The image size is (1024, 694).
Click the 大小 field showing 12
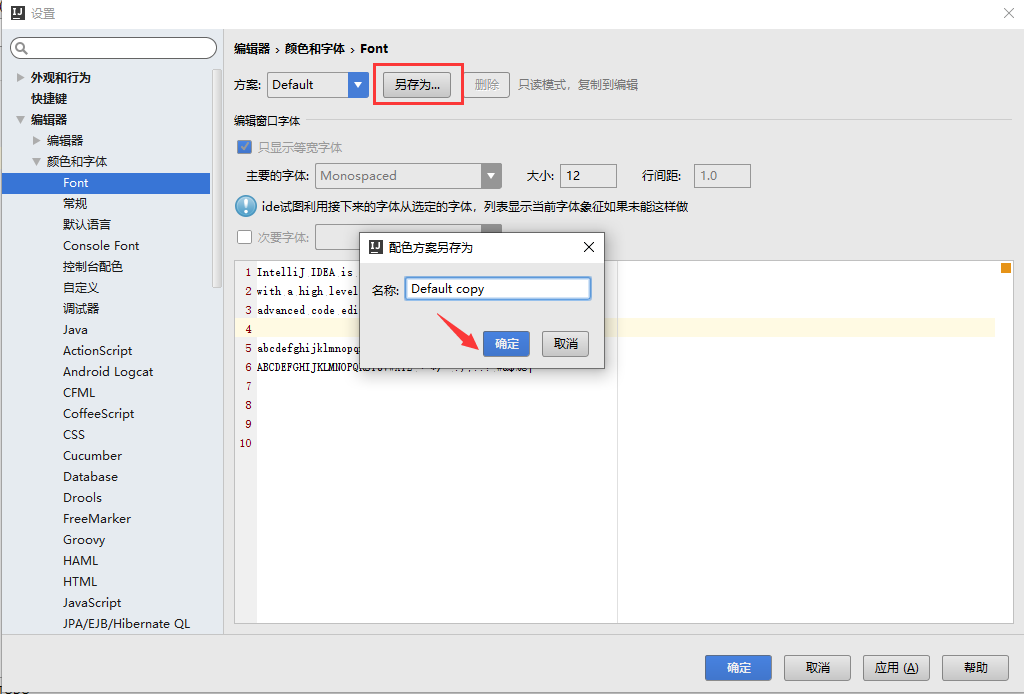pos(588,176)
